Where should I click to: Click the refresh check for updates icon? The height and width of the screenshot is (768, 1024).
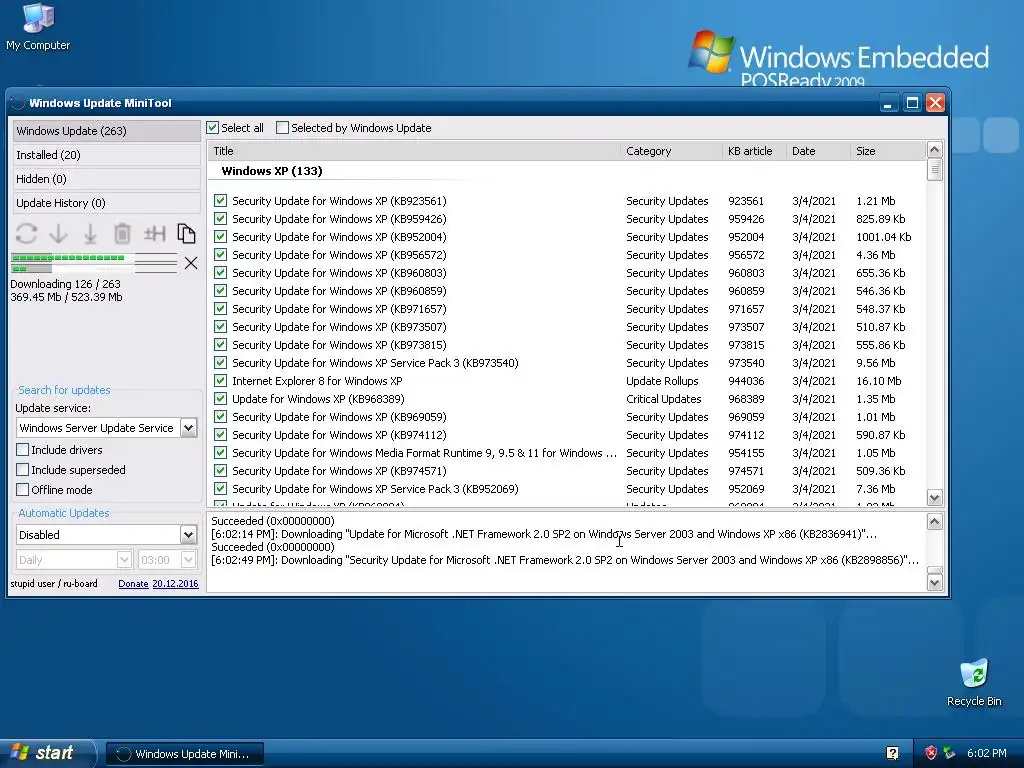tap(26, 234)
